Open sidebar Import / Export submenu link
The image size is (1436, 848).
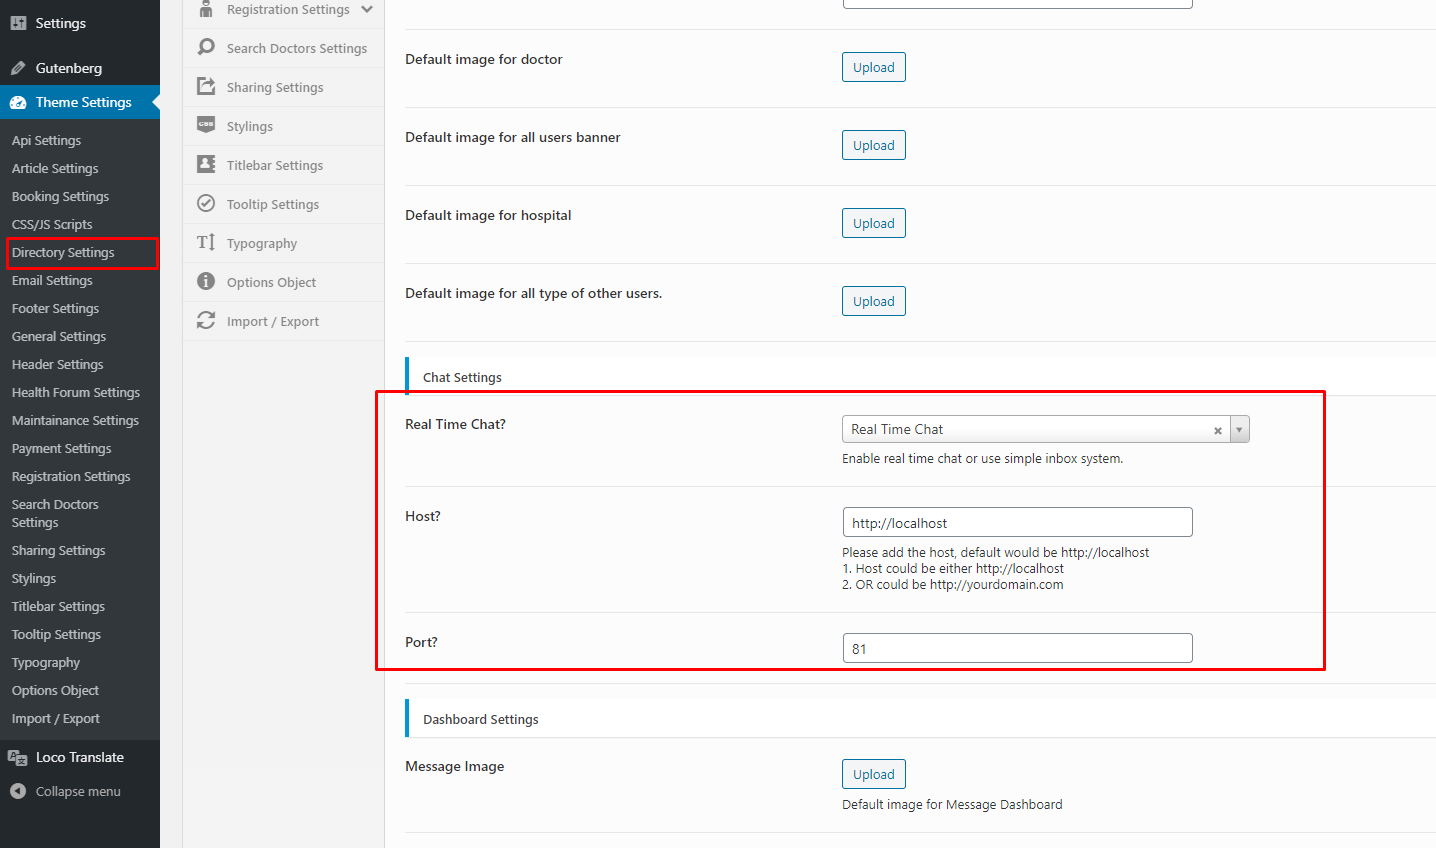[x=56, y=718]
